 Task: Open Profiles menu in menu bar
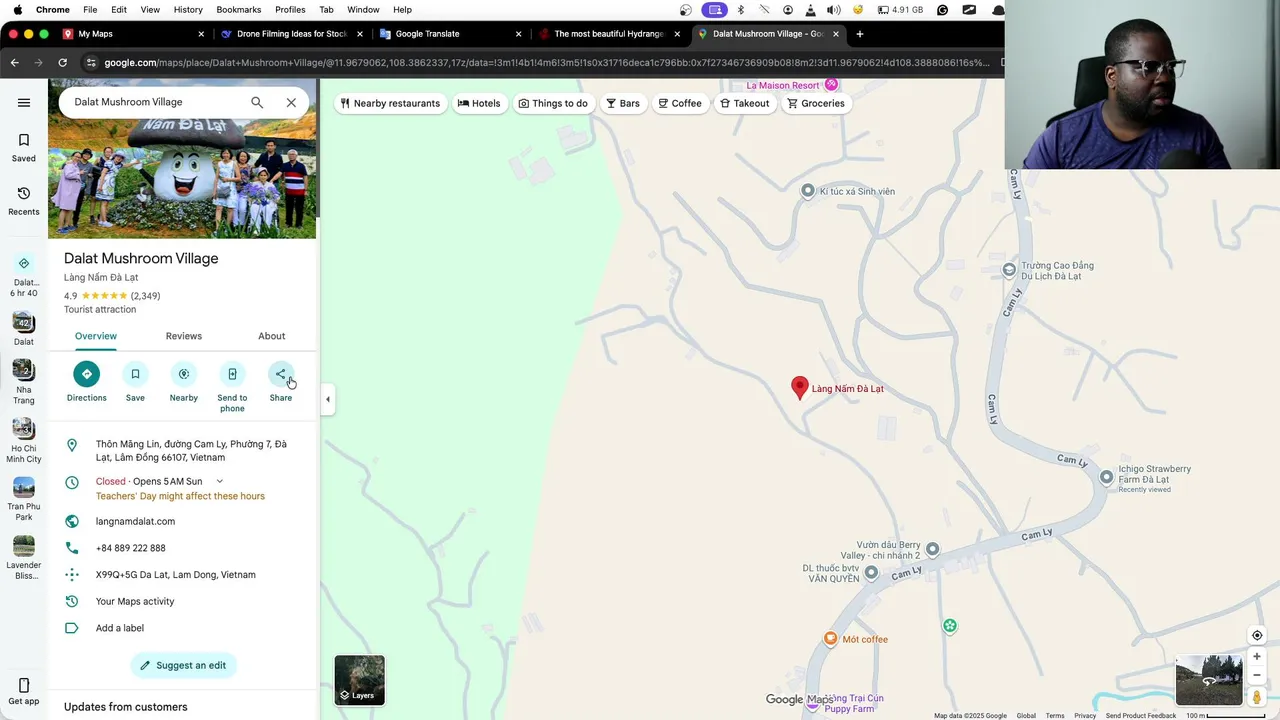tap(290, 9)
